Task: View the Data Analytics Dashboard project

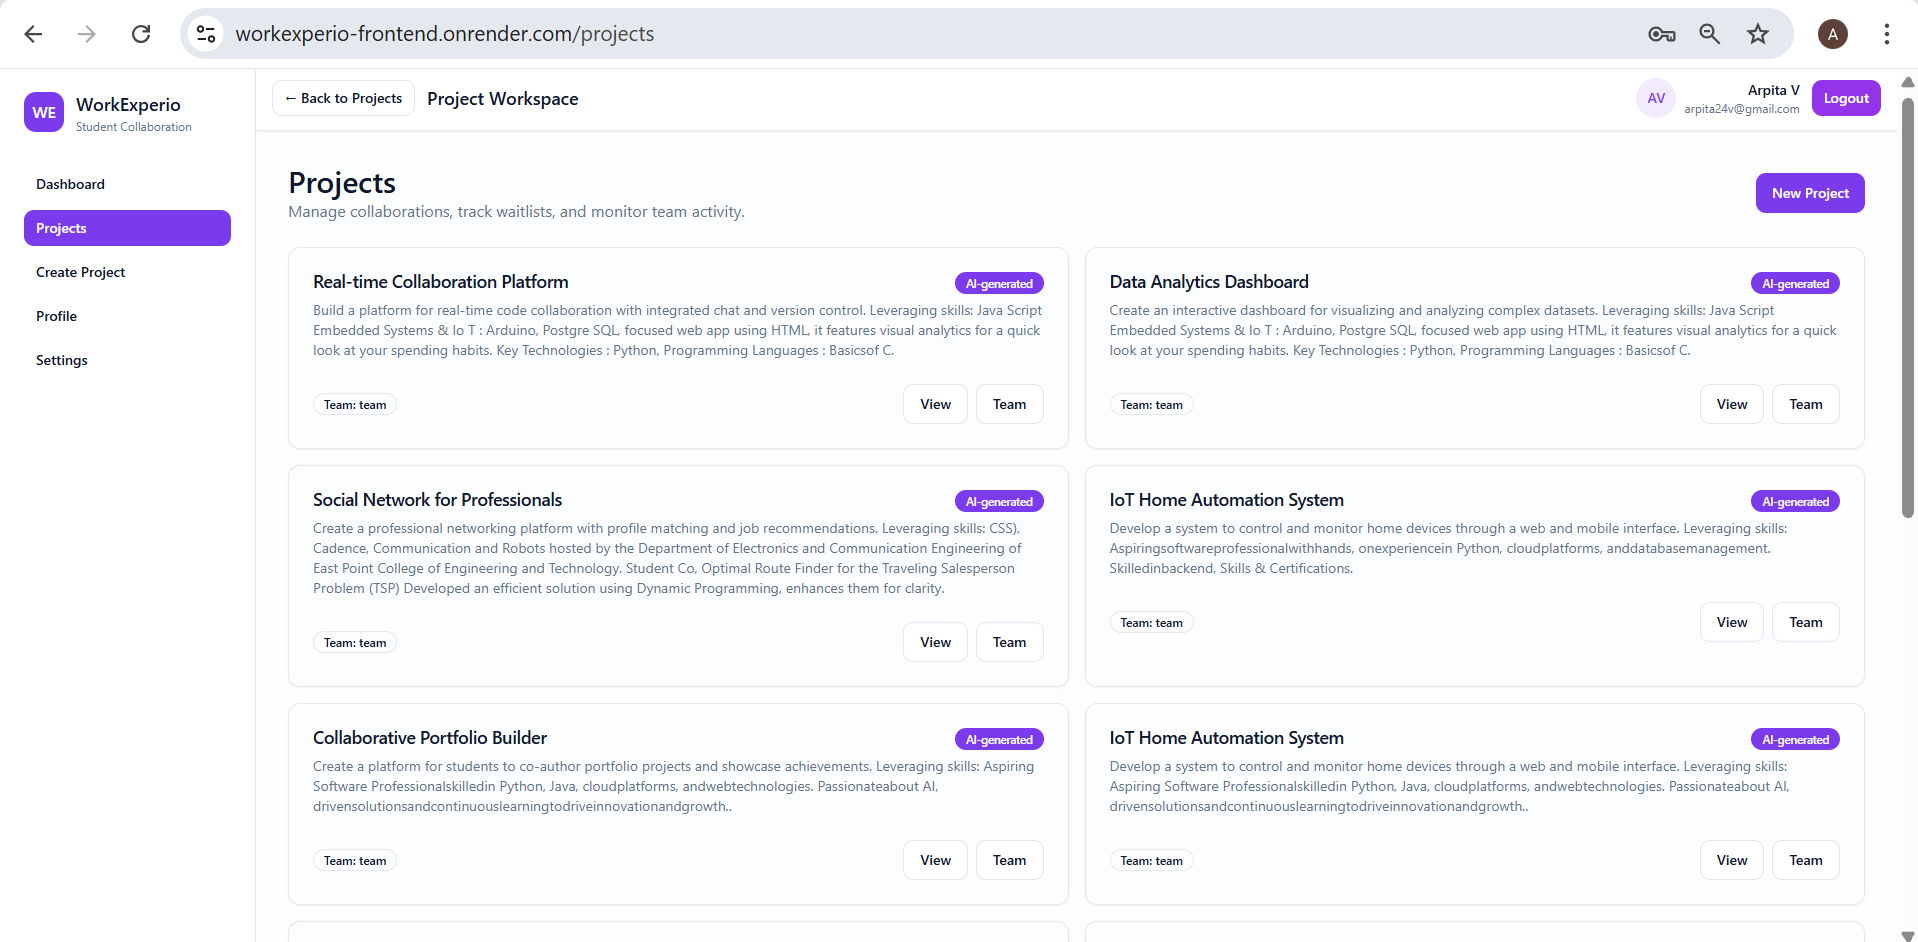Action: pos(1732,404)
